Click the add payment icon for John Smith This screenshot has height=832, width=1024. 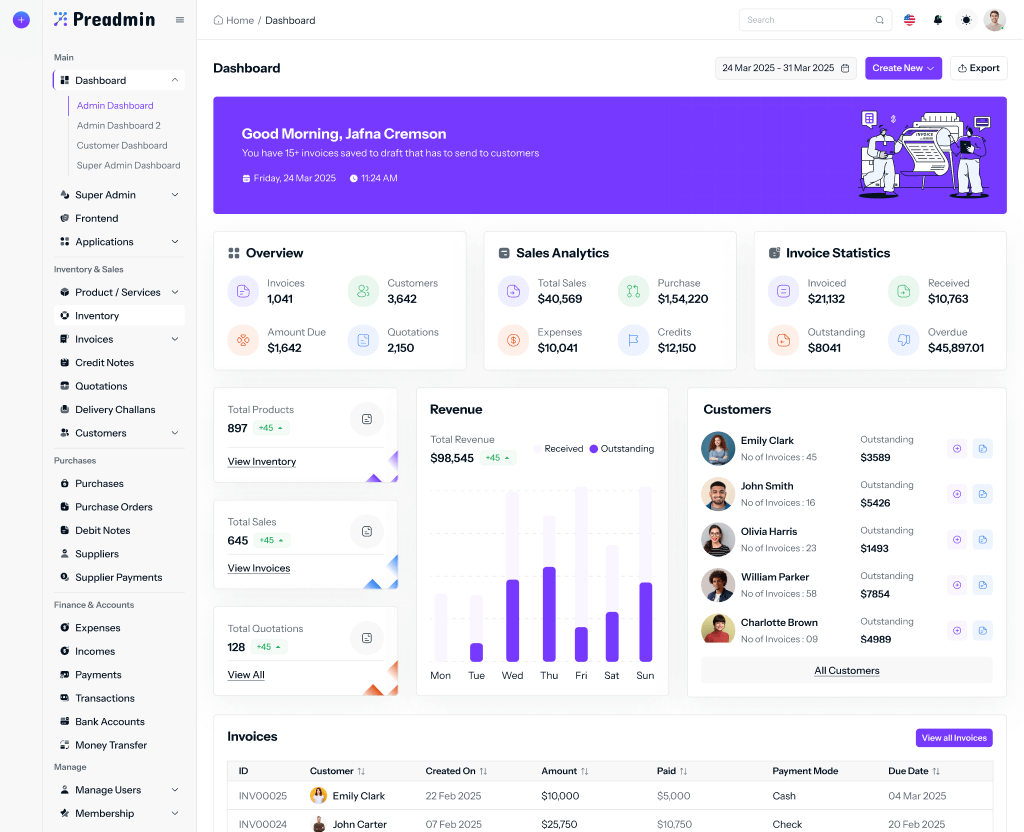point(957,494)
